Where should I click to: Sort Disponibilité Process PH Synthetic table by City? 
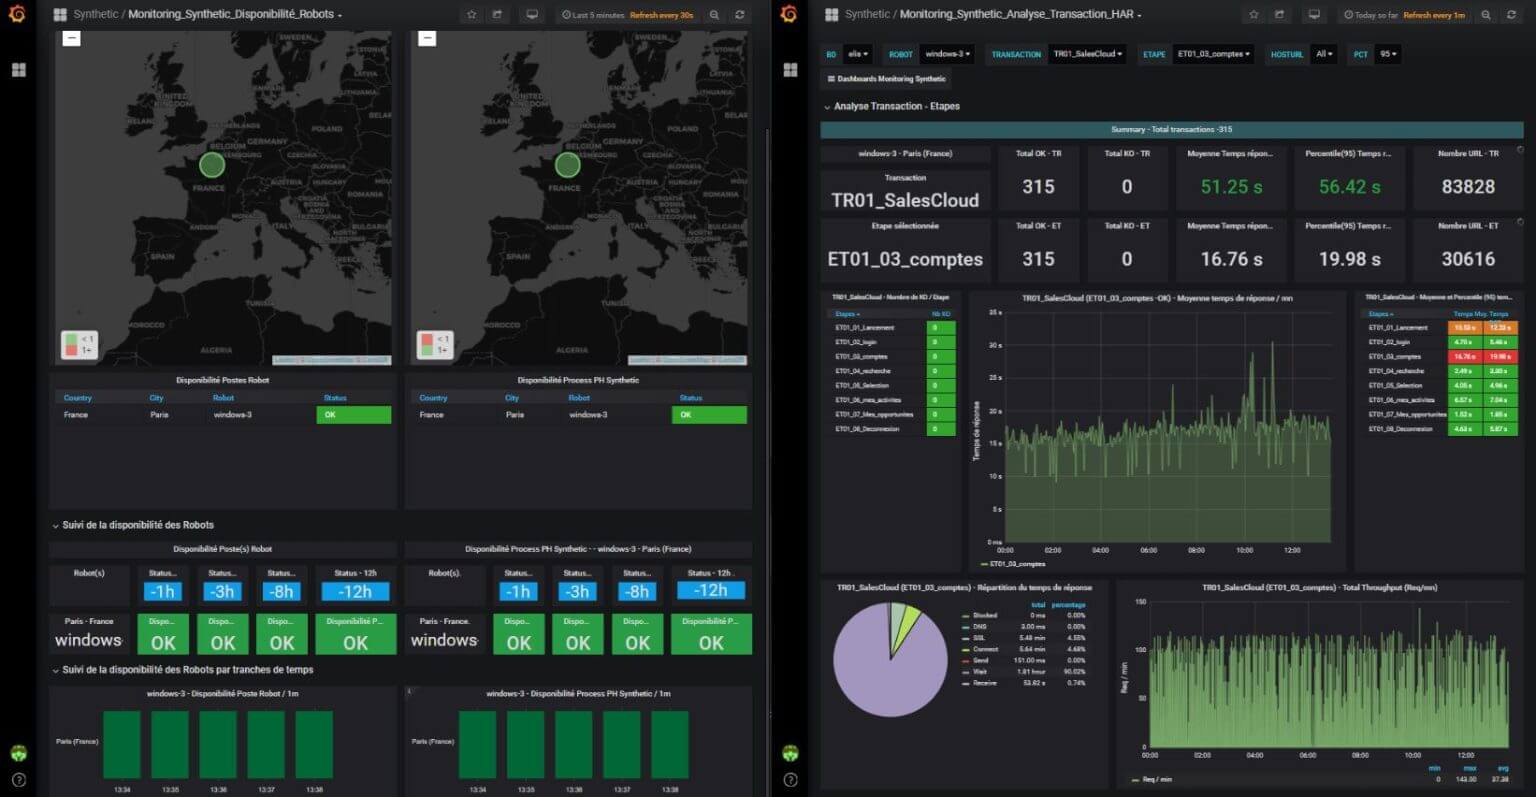coord(512,398)
